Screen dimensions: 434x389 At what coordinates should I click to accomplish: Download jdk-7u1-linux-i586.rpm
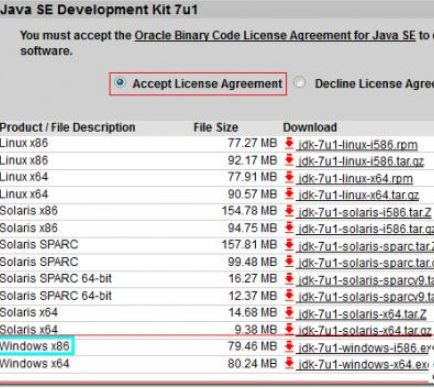358,145
